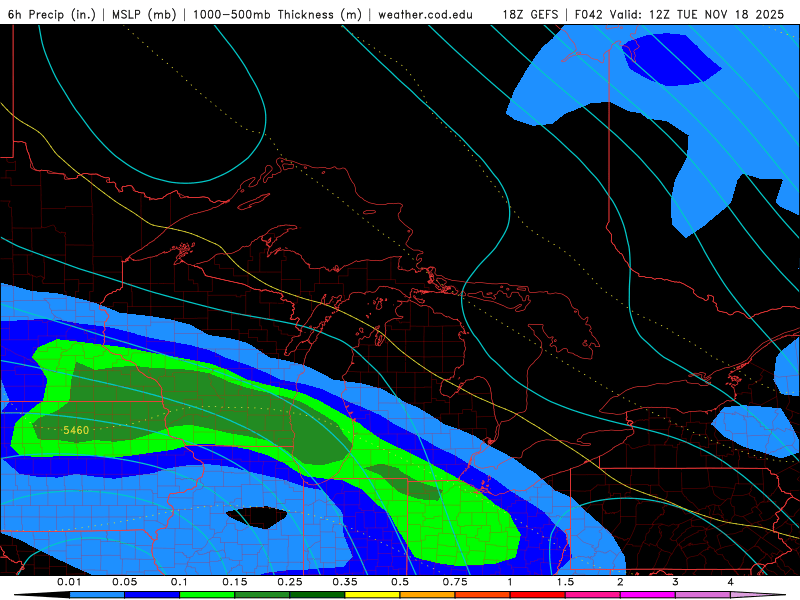Screen dimensions: 800x600
Task: Select the 0.01 legend value
Action: point(69,582)
